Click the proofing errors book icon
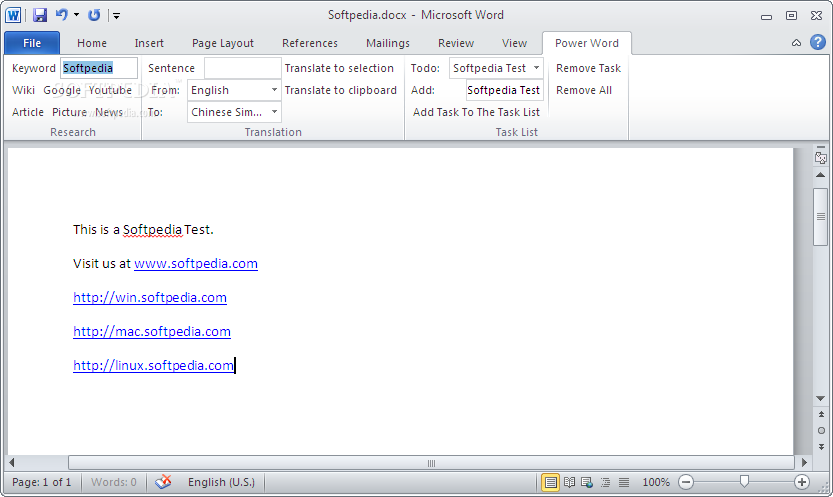 coord(163,482)
